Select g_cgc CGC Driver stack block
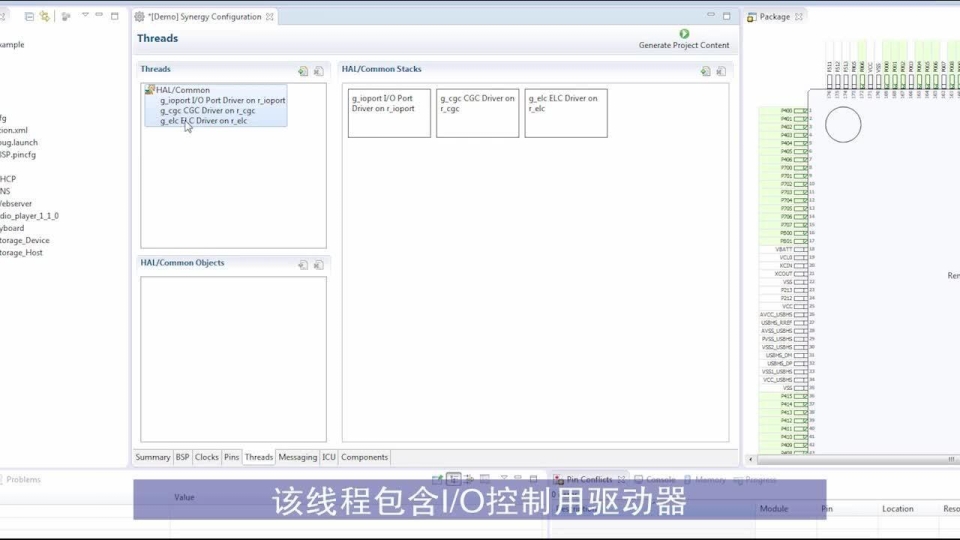The height and width of the screenshot is (540, 960). coord(478,113)
